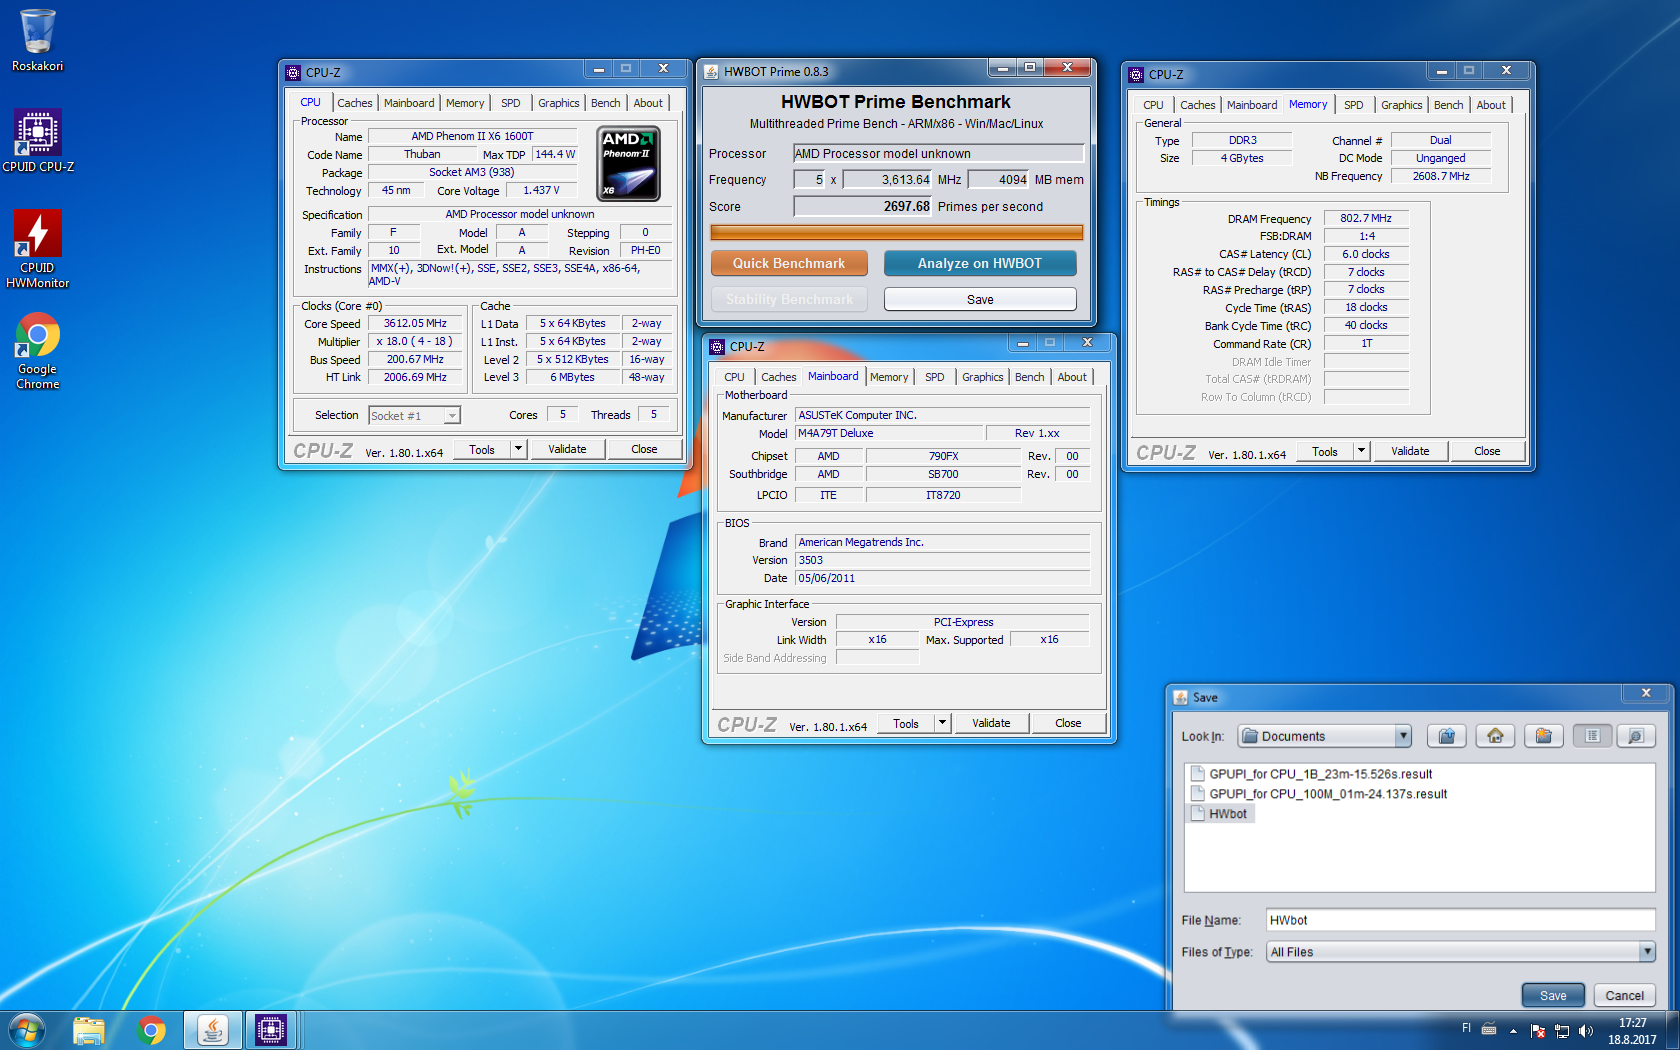Open the CPUID HWMonitor desktop shortcut
The height and width of the screenshot is (1050, 1680).
click(x=38, y=250)
